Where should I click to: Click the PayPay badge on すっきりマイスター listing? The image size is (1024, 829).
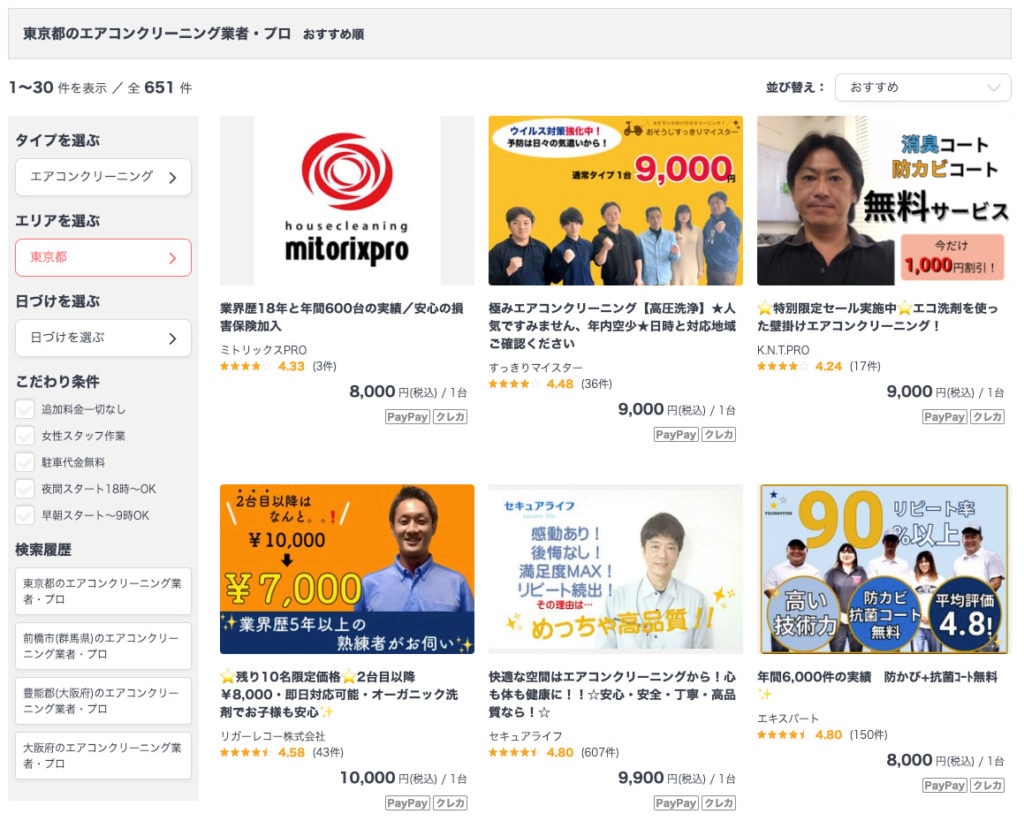tap(676, 434)
